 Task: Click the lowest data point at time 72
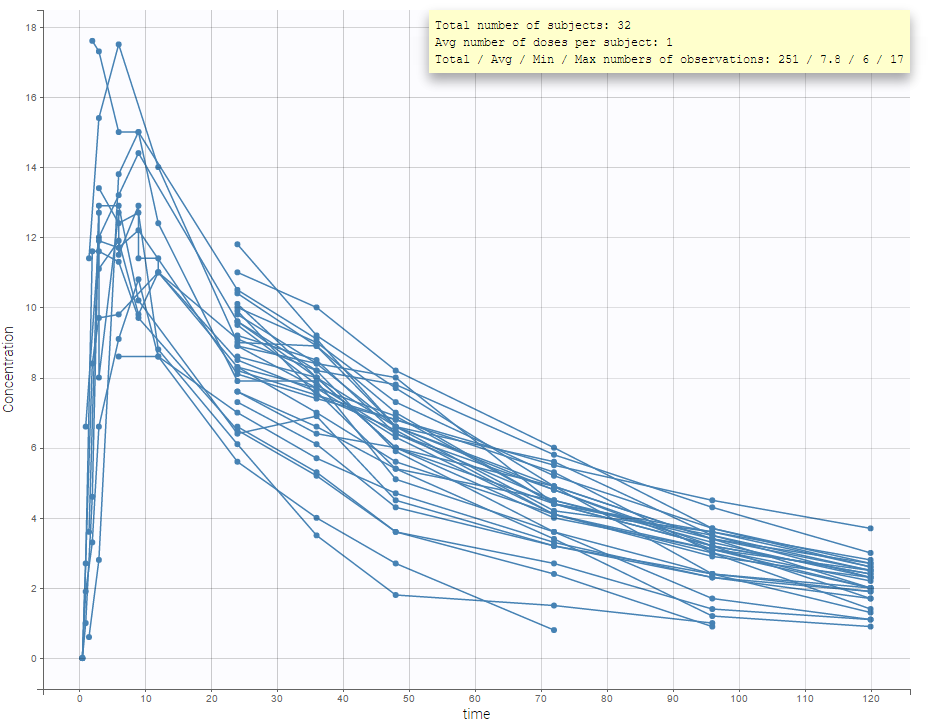coord(554,630)
